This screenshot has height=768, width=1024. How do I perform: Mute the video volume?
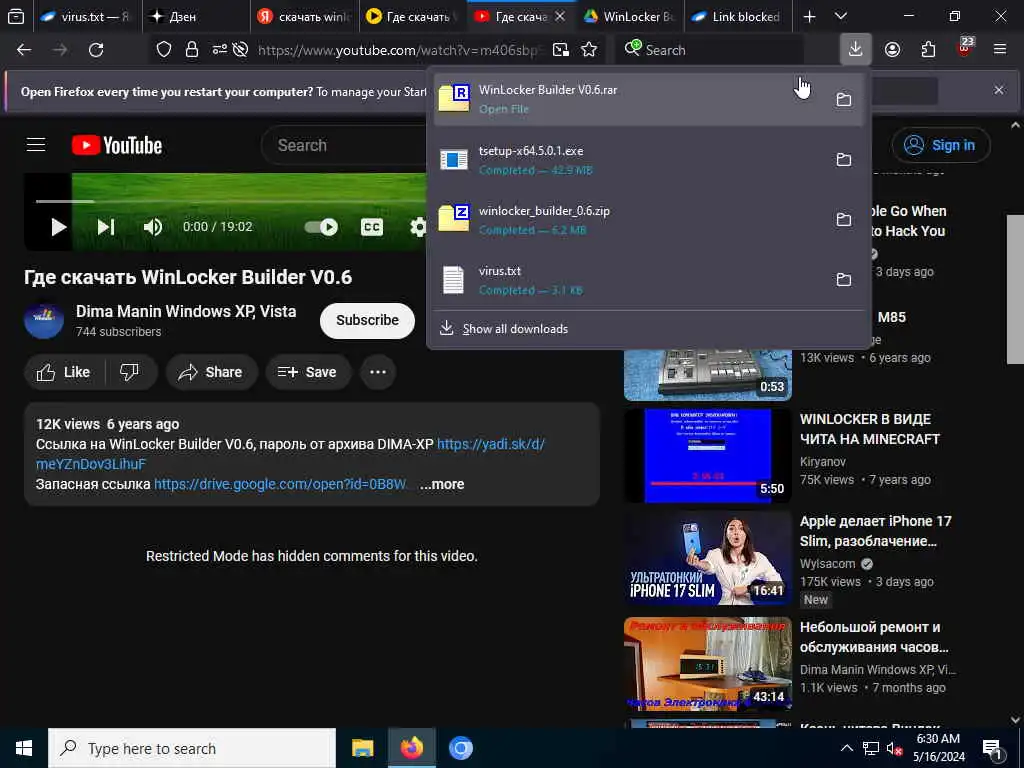pos(152,227)
